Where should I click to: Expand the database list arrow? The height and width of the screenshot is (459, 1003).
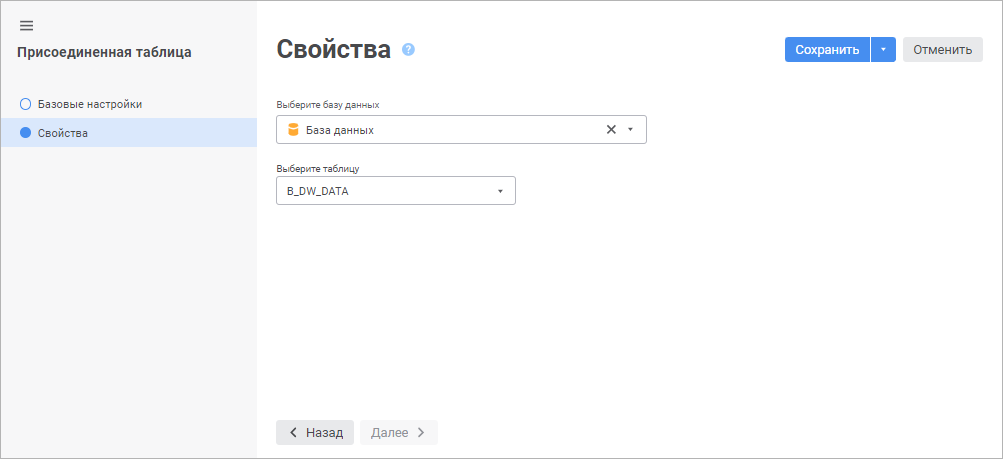pos(630,129)
